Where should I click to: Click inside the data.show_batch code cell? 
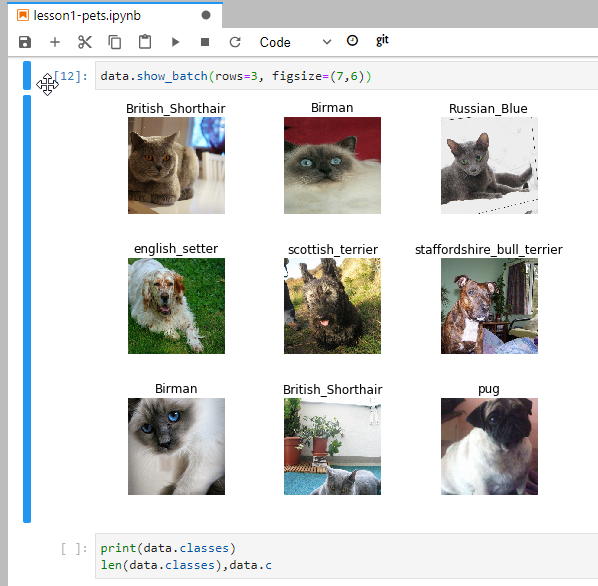coord(346,76)
